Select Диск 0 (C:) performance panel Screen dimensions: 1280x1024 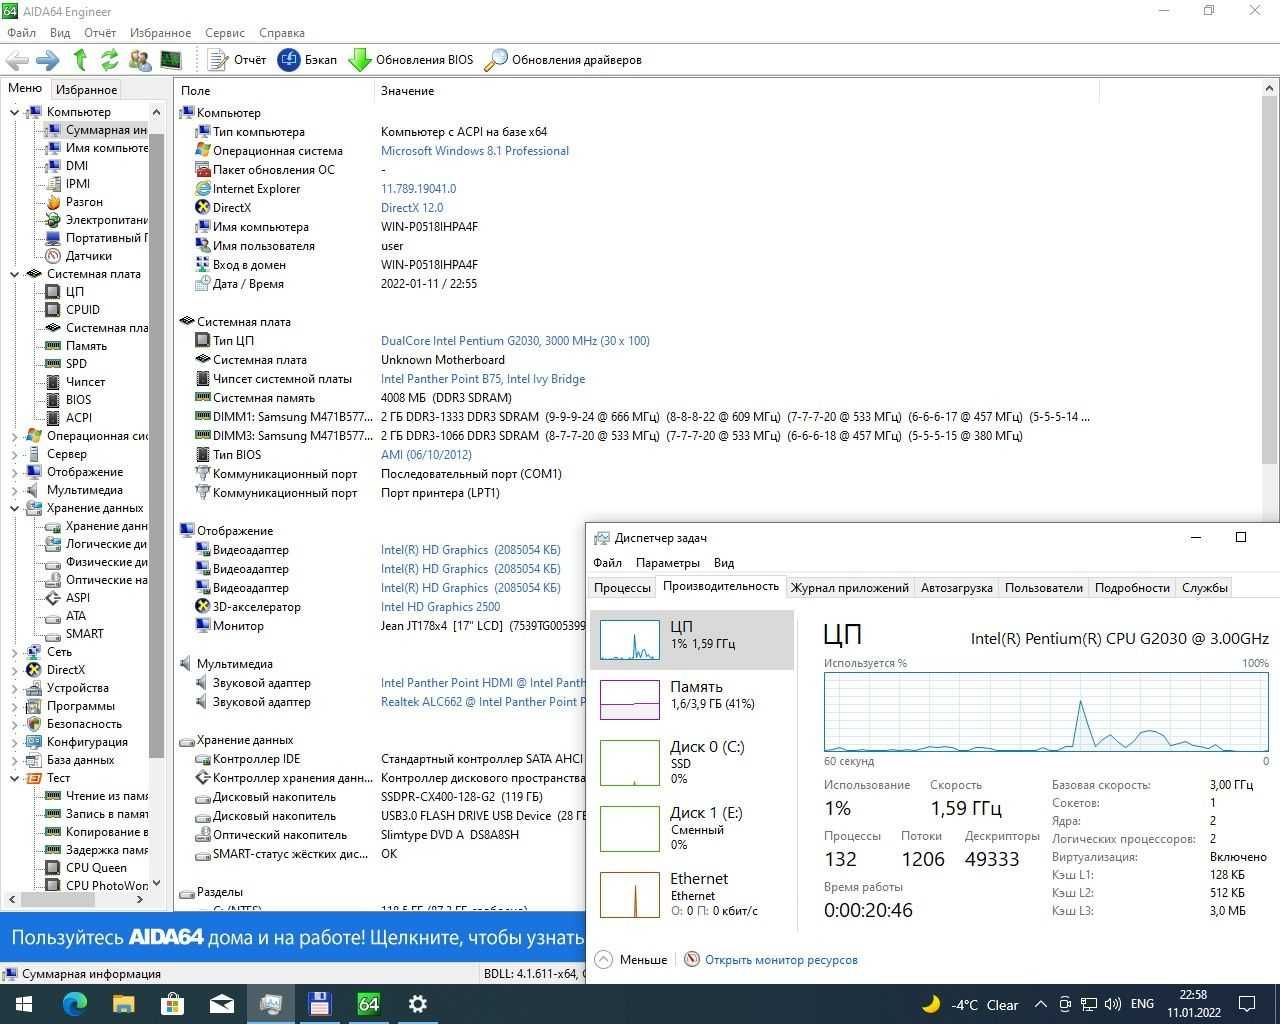pos(692,762)
